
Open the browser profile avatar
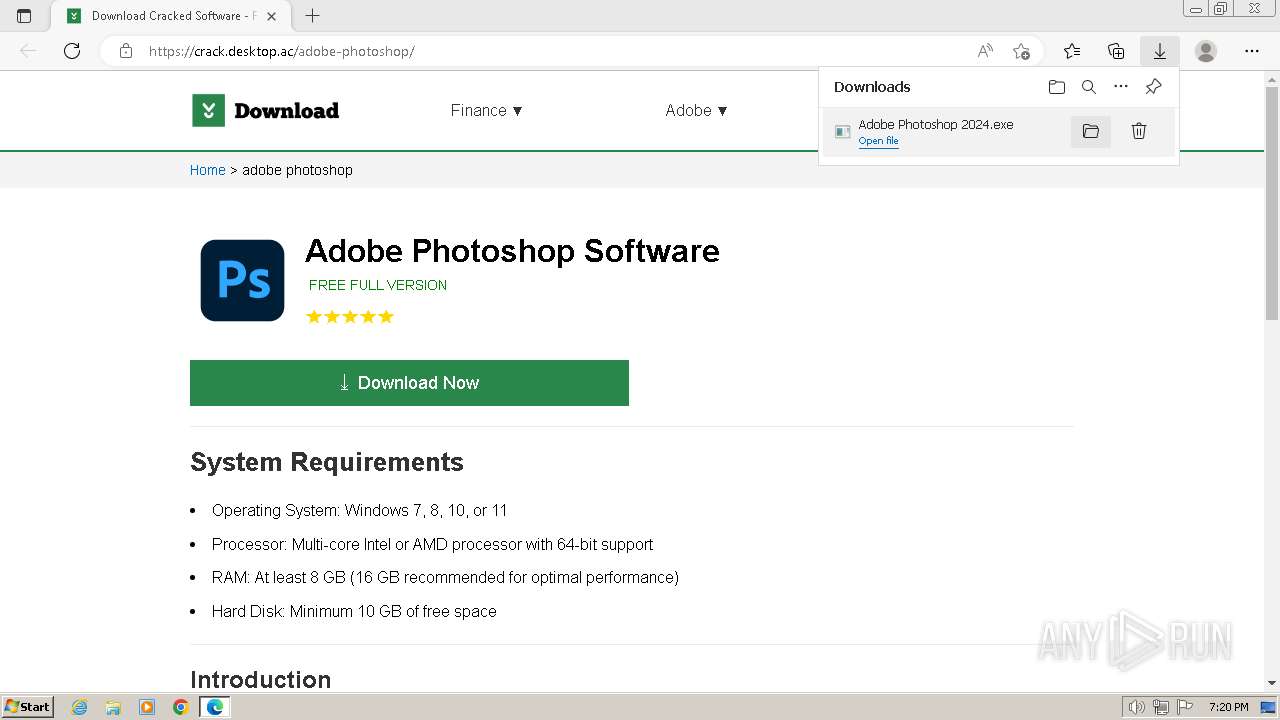pos(1206,51)
